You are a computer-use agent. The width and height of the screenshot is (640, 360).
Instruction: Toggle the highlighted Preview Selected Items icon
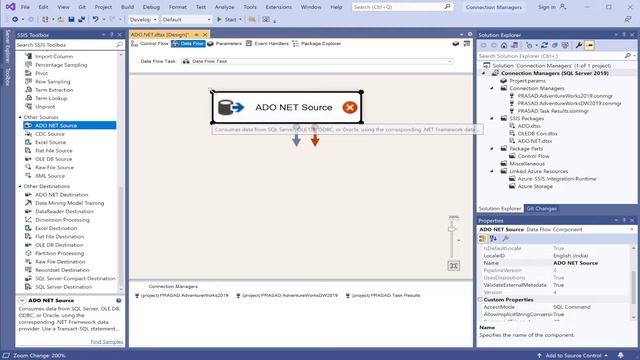coord(589,45)
